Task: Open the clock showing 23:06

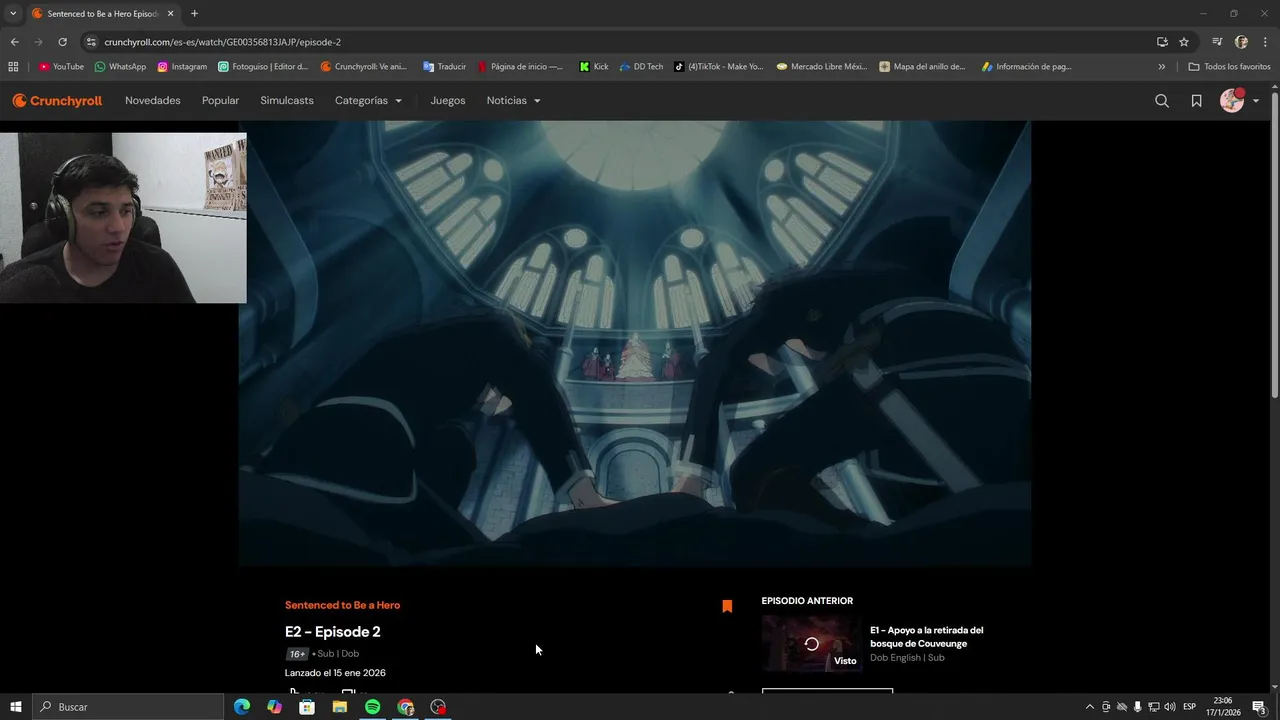Action: point(1222,707)
